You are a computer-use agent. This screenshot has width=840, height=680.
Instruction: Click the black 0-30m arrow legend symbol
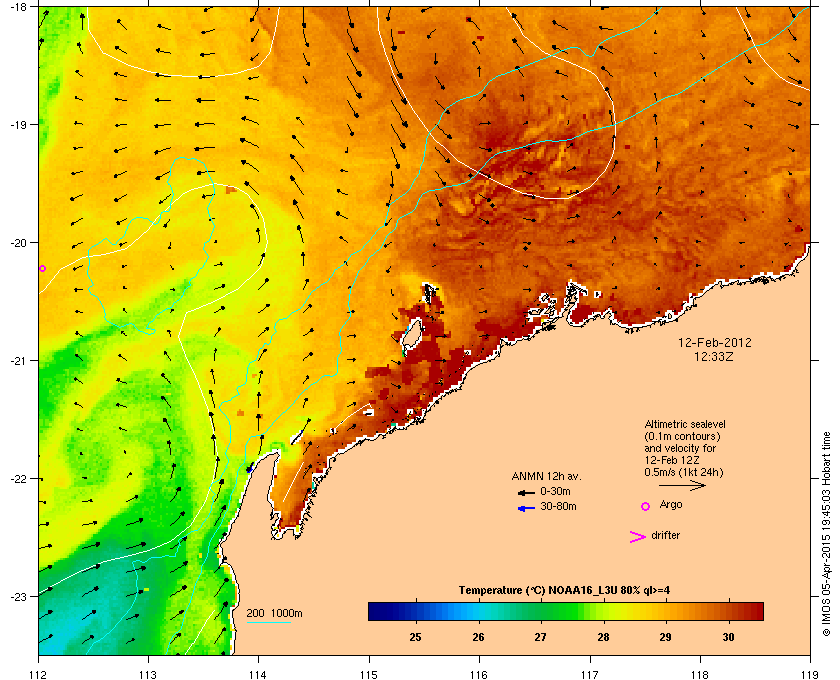[526, 492]
